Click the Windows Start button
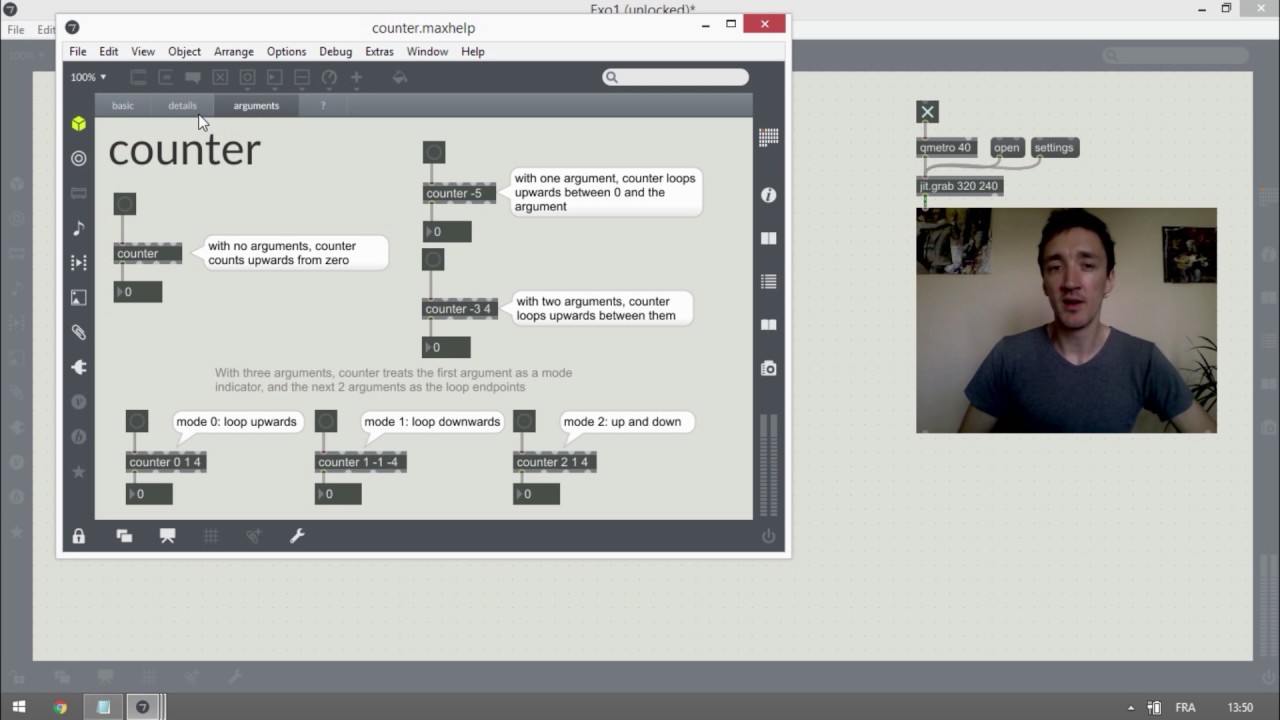The image size is (1280, 720). [19, 707]
